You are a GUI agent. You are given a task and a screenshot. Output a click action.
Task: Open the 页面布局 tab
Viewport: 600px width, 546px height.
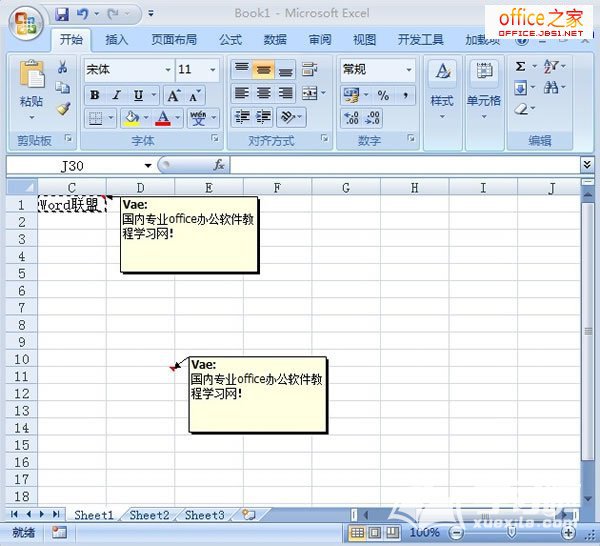[174, 40]
